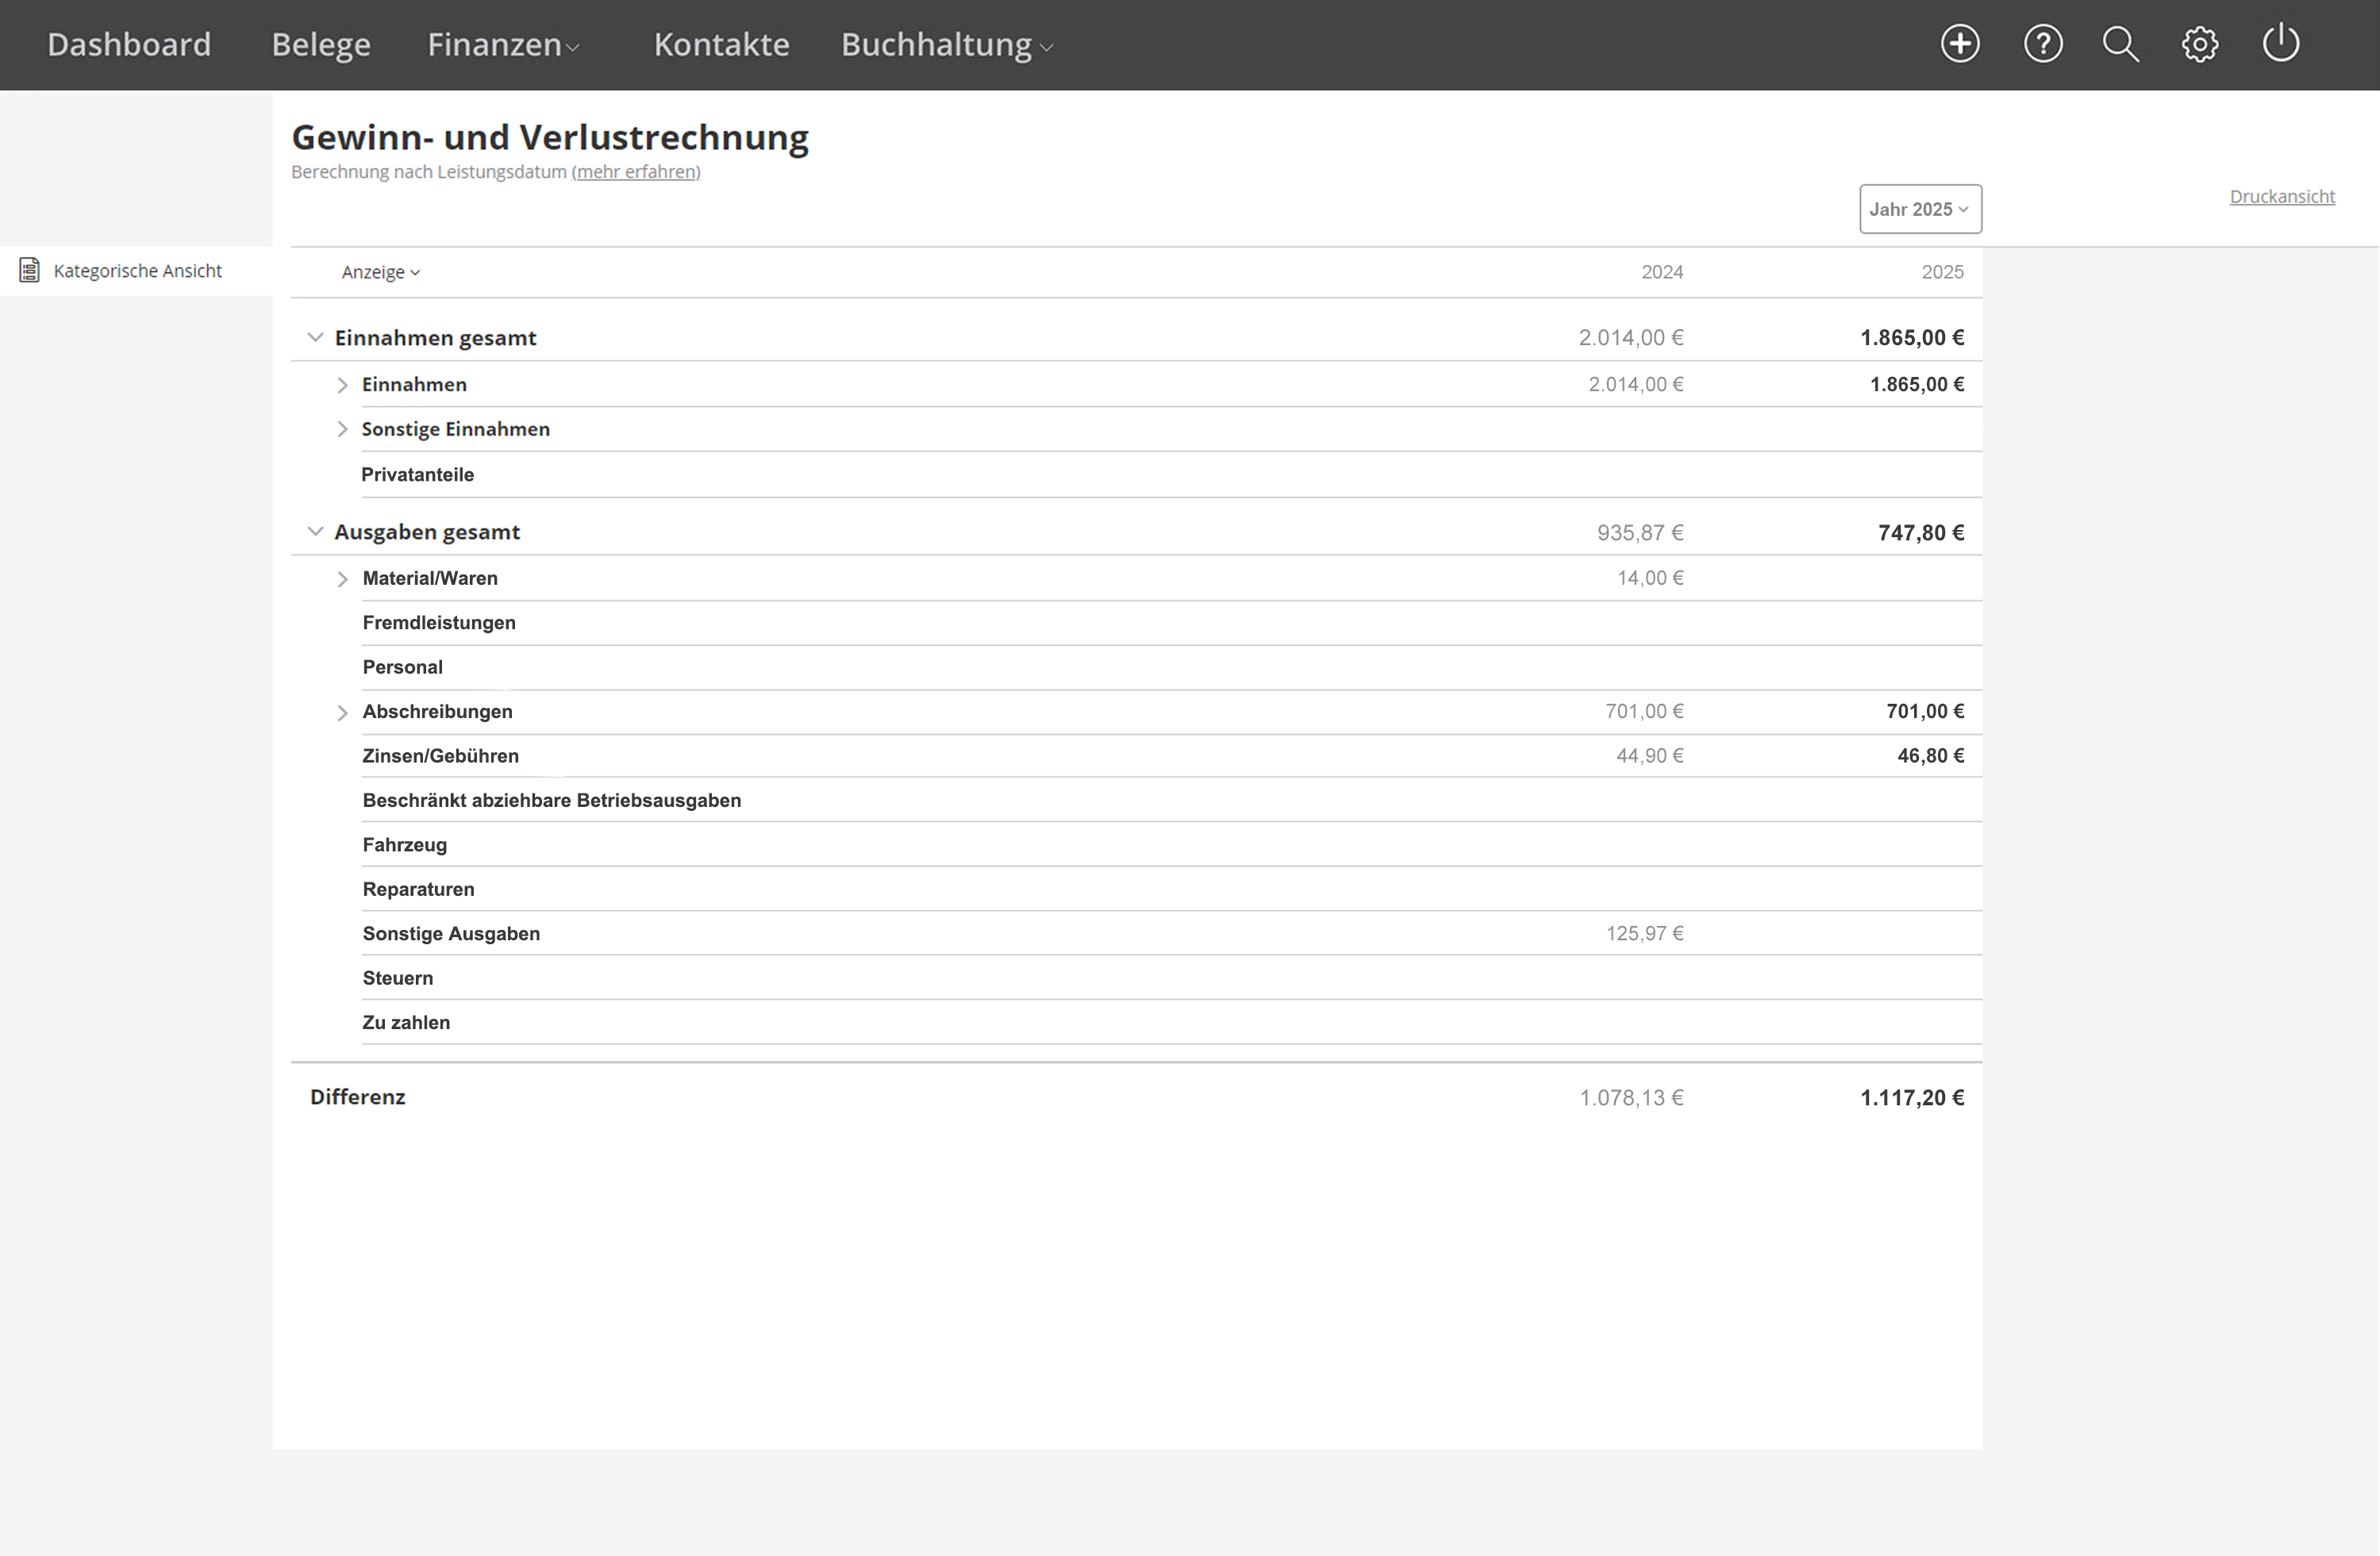Click the 2025 column header

coord(1942,272)
